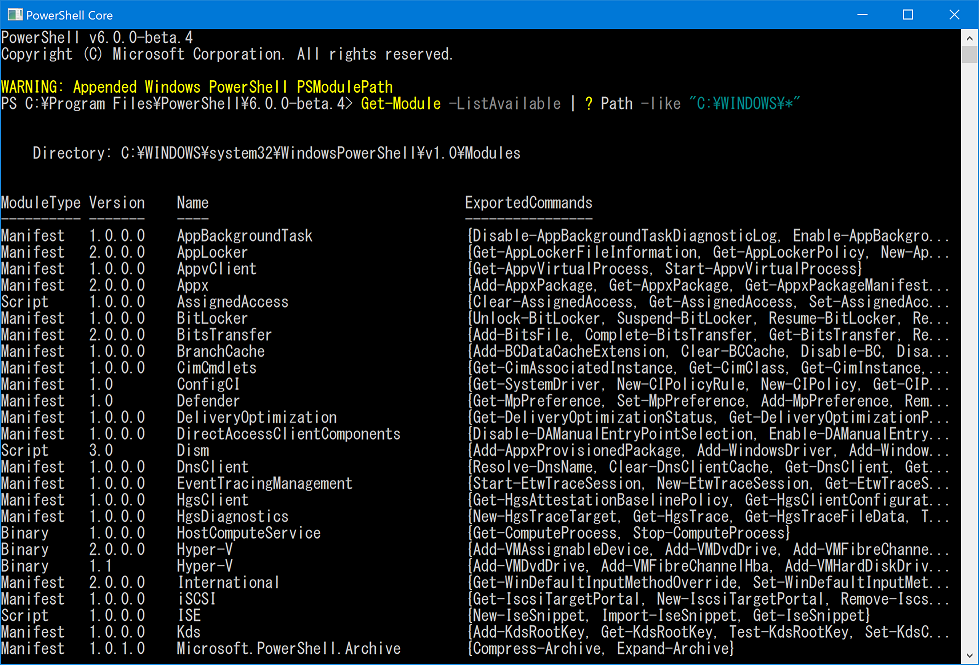Image resolution: width=979 pixels, height=665 pixels.
Task: Click the International module name
Action: pyautogui.click(x=228, y=583)
